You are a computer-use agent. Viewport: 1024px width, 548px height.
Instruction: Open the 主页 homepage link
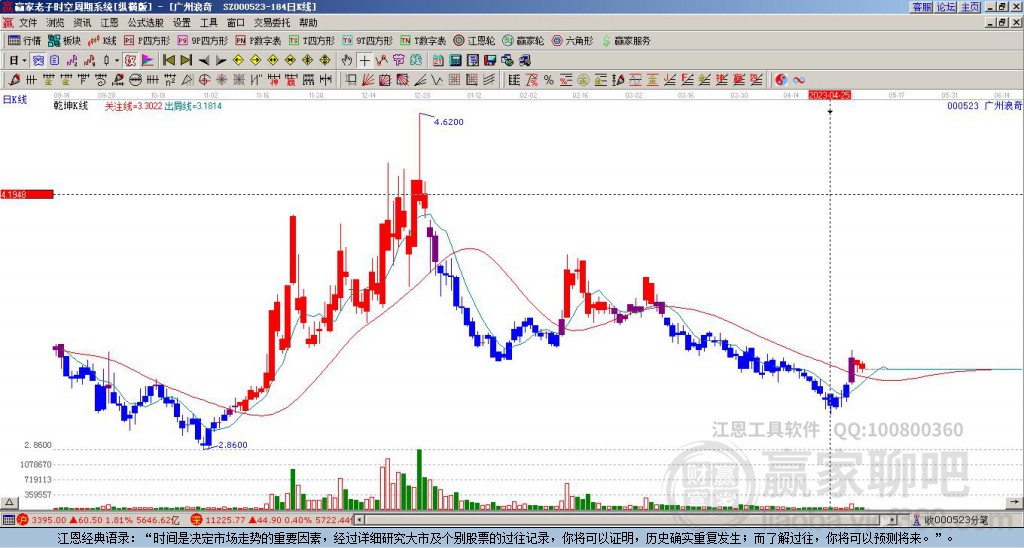click(970, 7)
